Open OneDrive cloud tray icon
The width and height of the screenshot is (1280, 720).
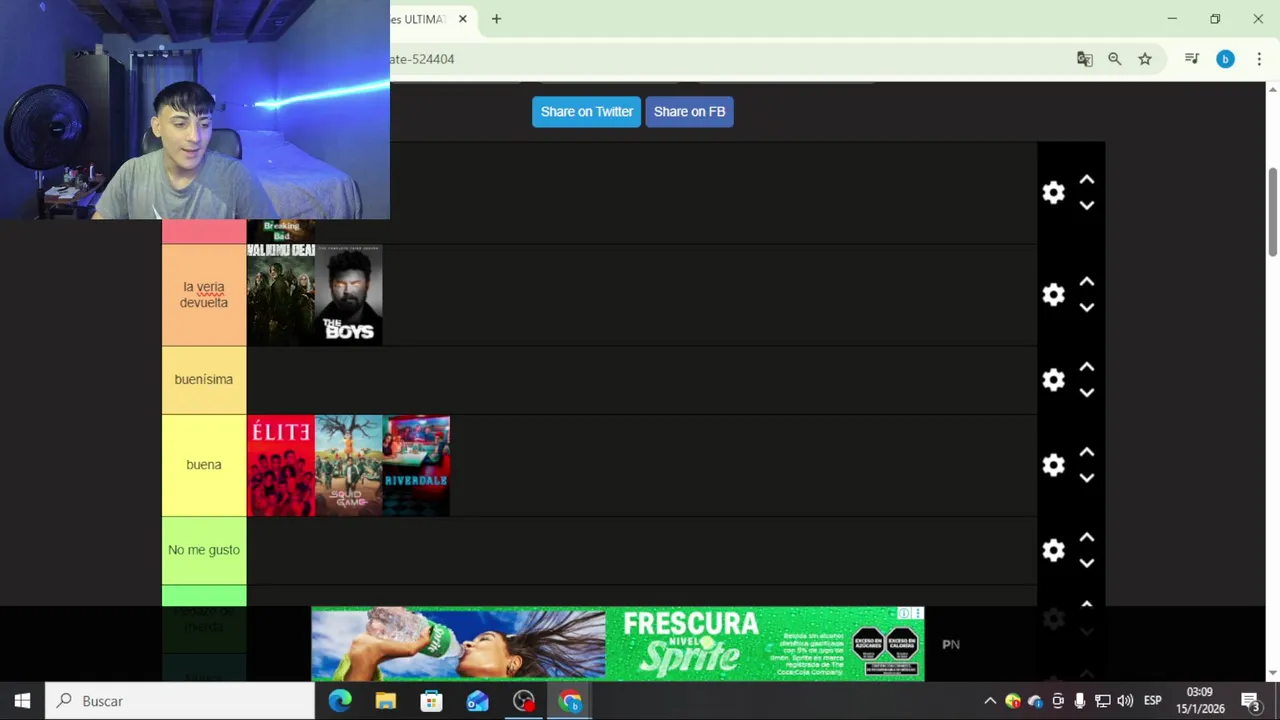[1035, 701]
